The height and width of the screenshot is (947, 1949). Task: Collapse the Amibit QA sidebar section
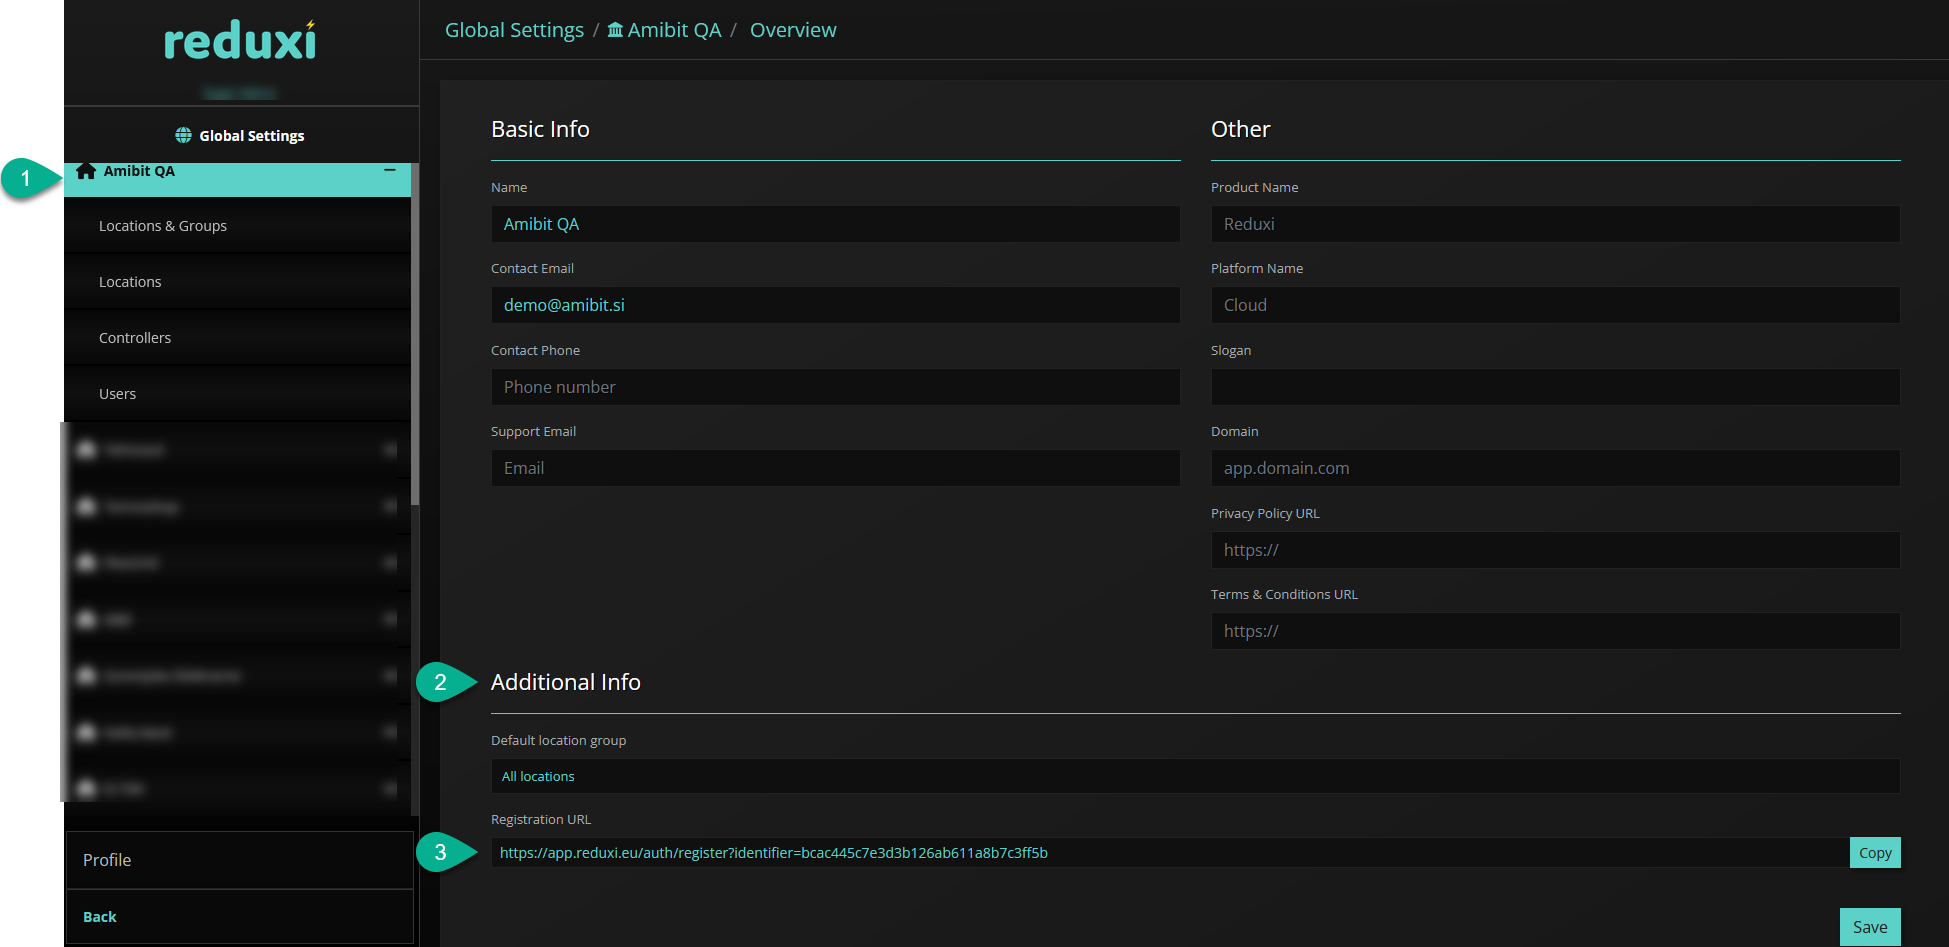(390, 171)
